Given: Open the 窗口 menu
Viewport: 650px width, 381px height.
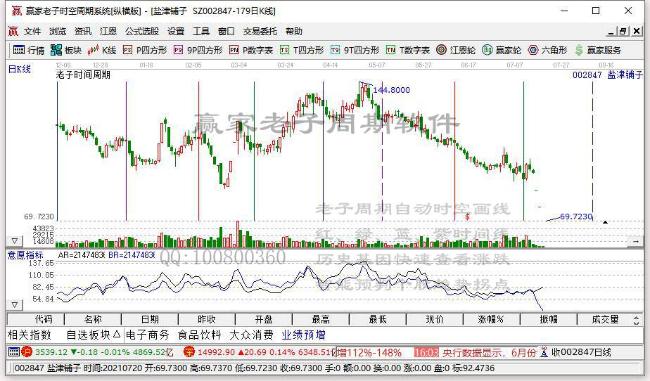Looking at the screenshot, I should (226, 31).
